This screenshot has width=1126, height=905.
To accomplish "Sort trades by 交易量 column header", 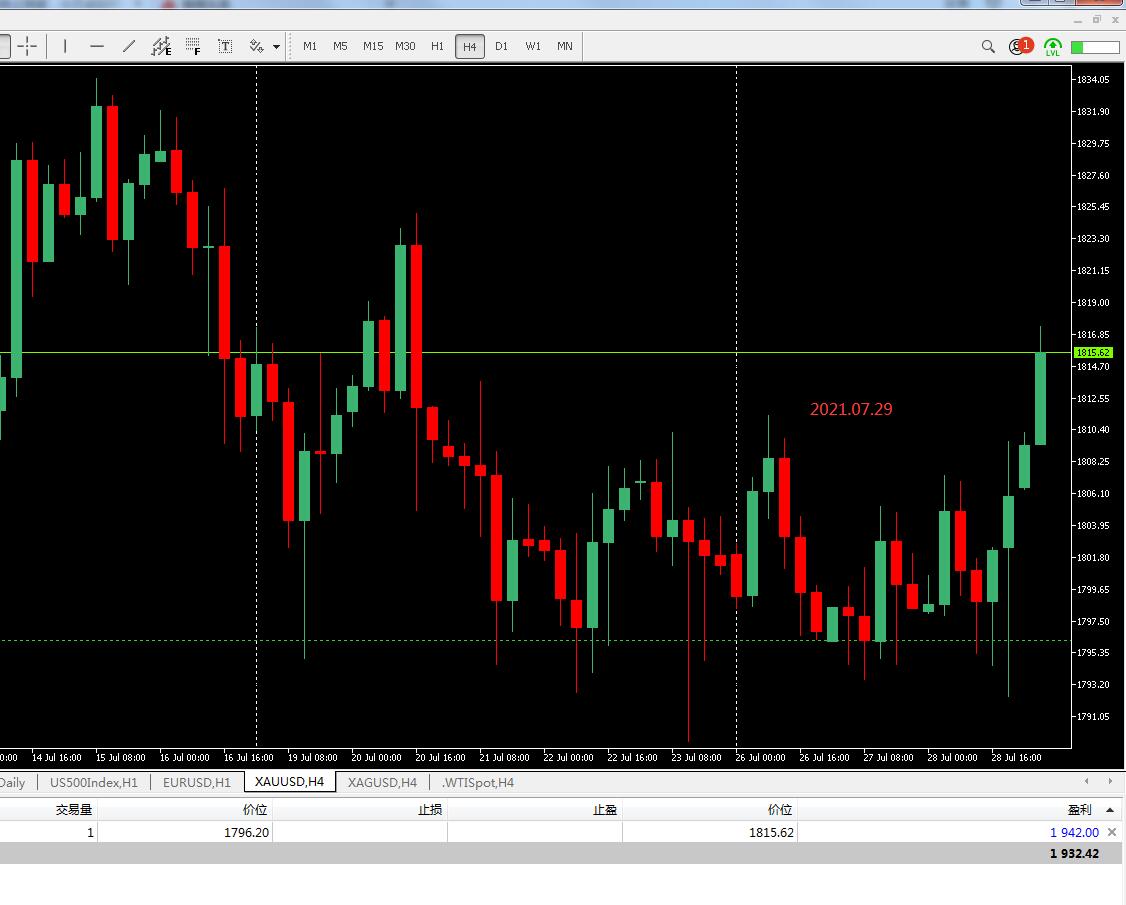I will pos(74,809).
